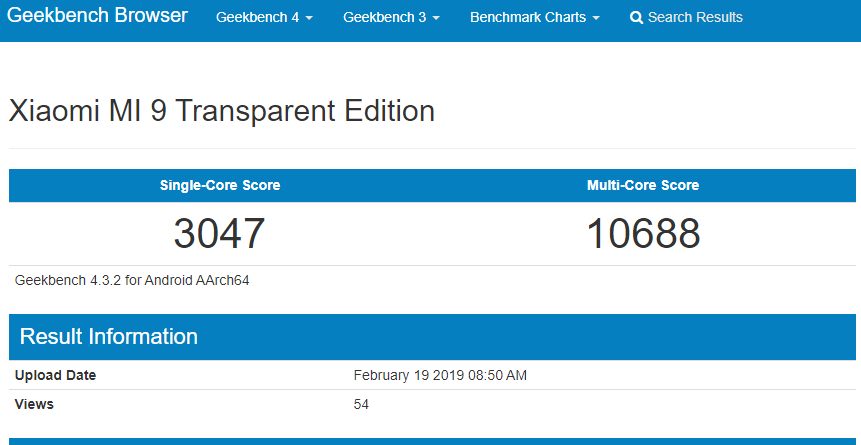The width and height of the screenshot is (861, 445).
Task: Click the Single-Core Score header
Action: [x=220, y=186]
